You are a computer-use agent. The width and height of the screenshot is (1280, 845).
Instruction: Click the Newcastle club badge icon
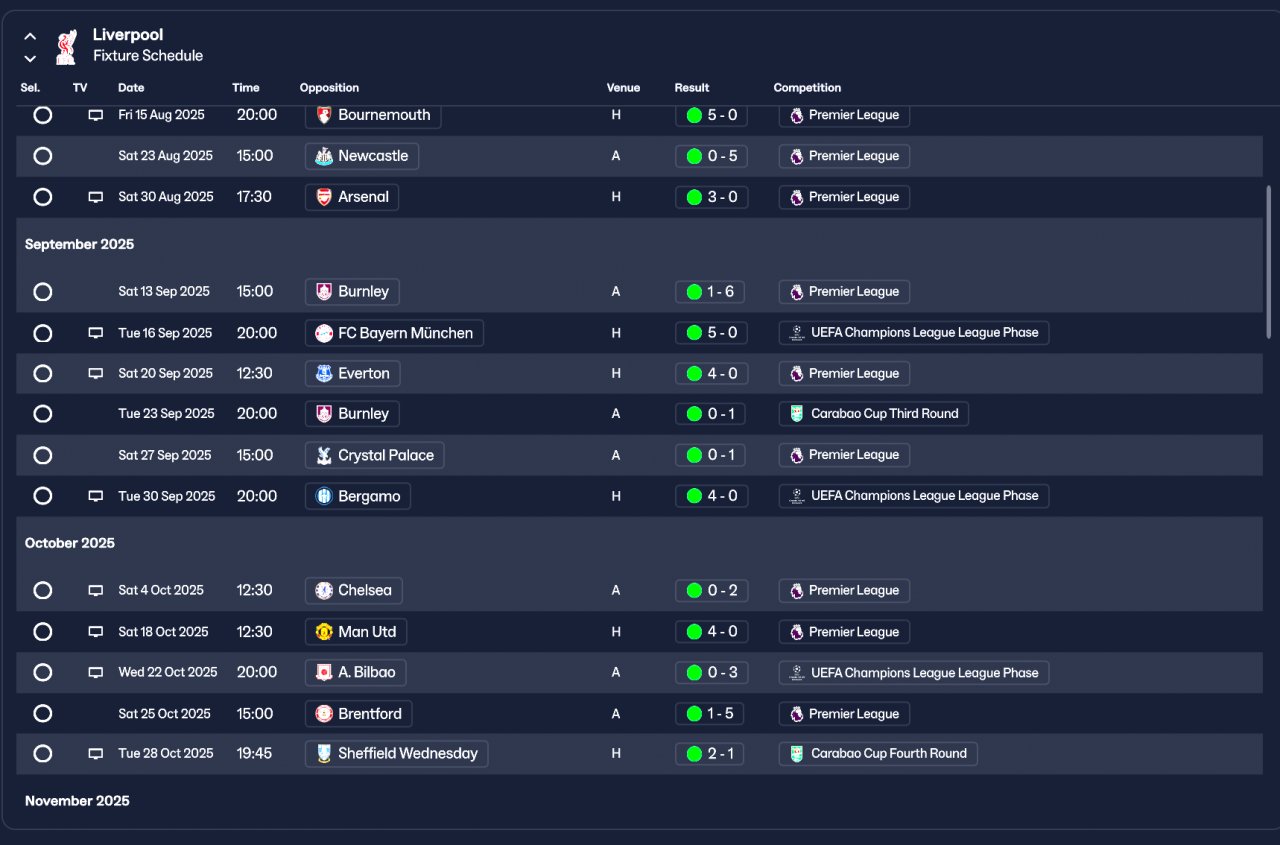(x=324, y=156)
